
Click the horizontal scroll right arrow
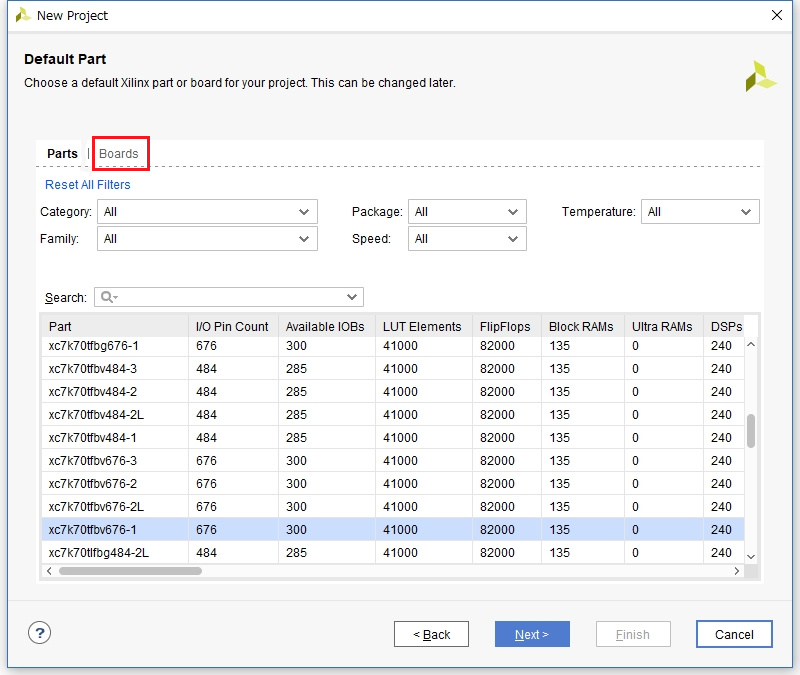[737, 571]
